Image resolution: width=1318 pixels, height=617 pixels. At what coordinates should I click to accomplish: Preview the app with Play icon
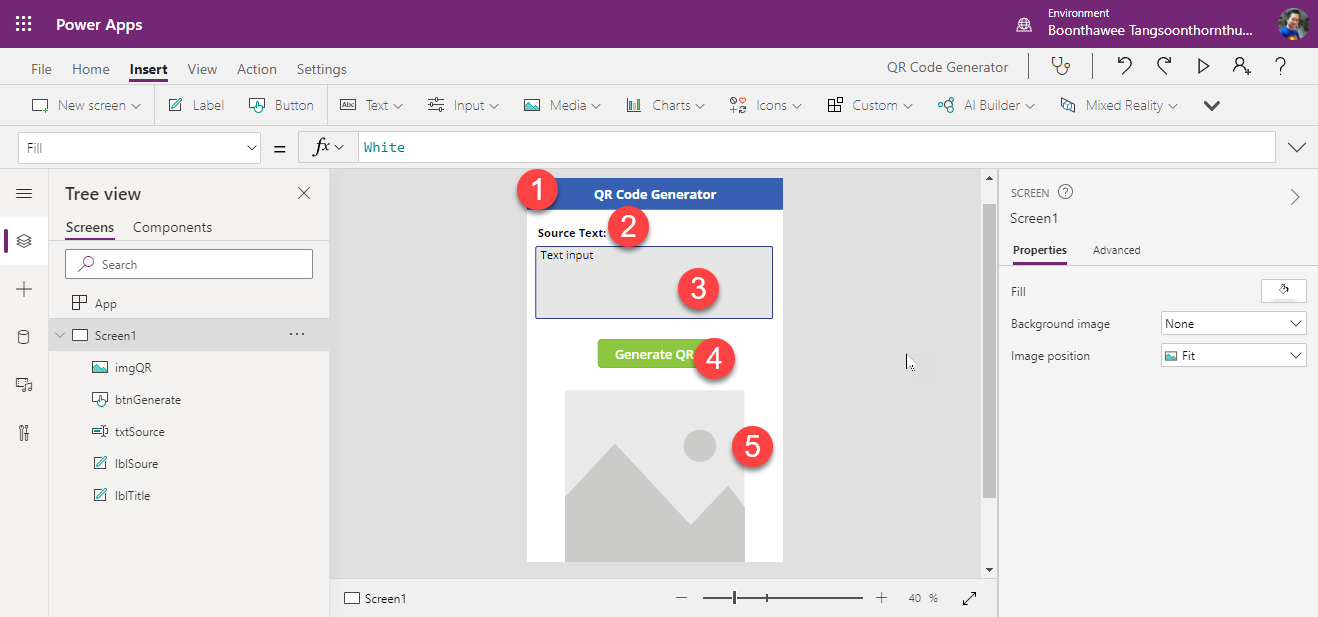point(1203,67)
